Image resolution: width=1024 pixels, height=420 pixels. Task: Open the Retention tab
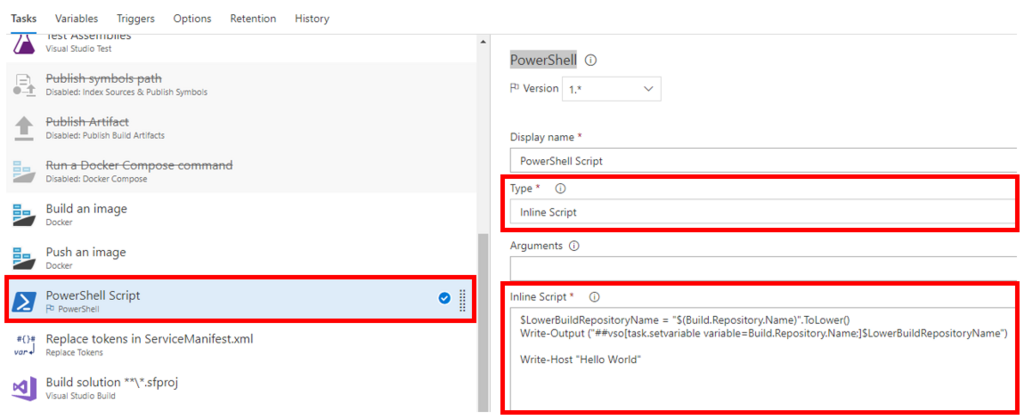[253, 18]
